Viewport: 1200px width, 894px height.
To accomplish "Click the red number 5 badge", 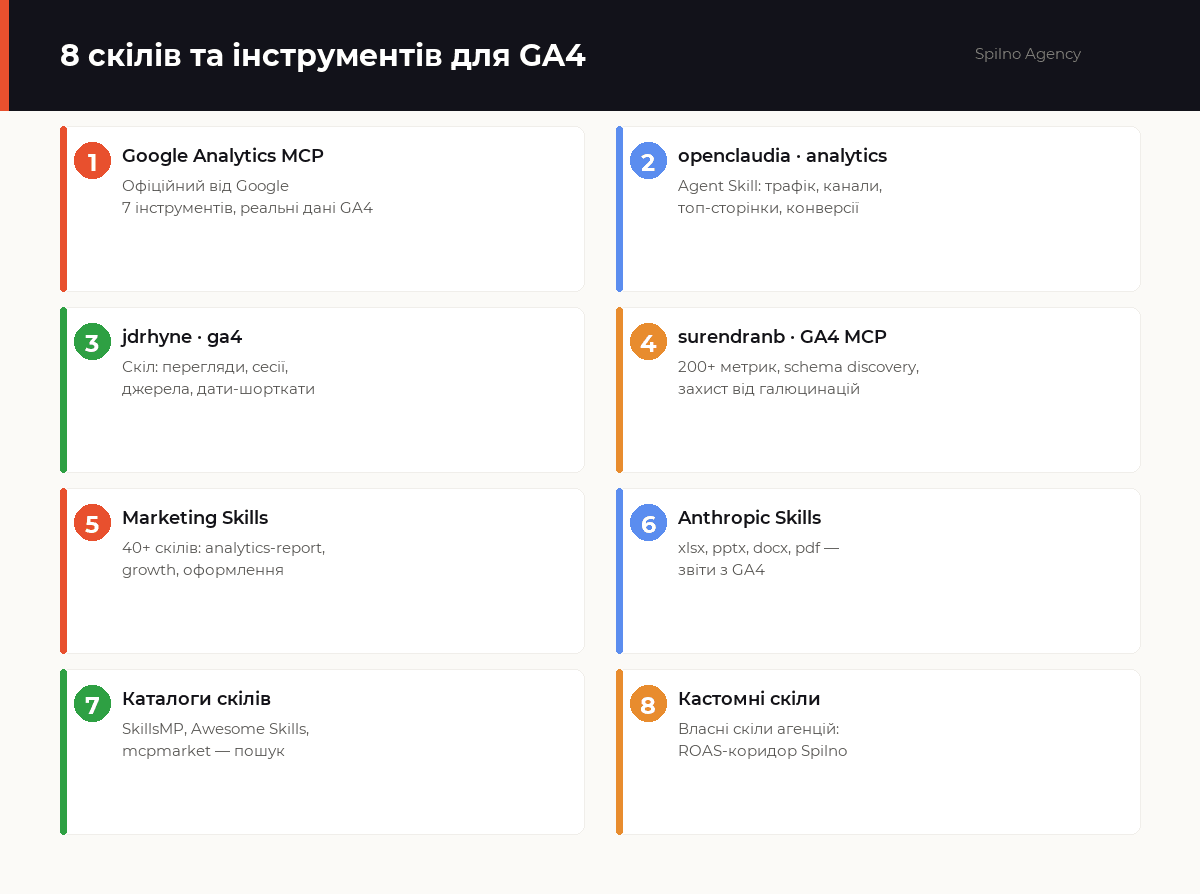I will point(92,523).
